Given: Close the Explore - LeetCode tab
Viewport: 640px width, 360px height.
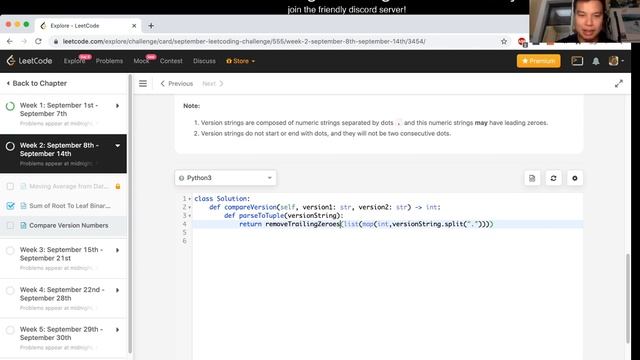Looking at the screenshot, I should click(x=134, y=25).
